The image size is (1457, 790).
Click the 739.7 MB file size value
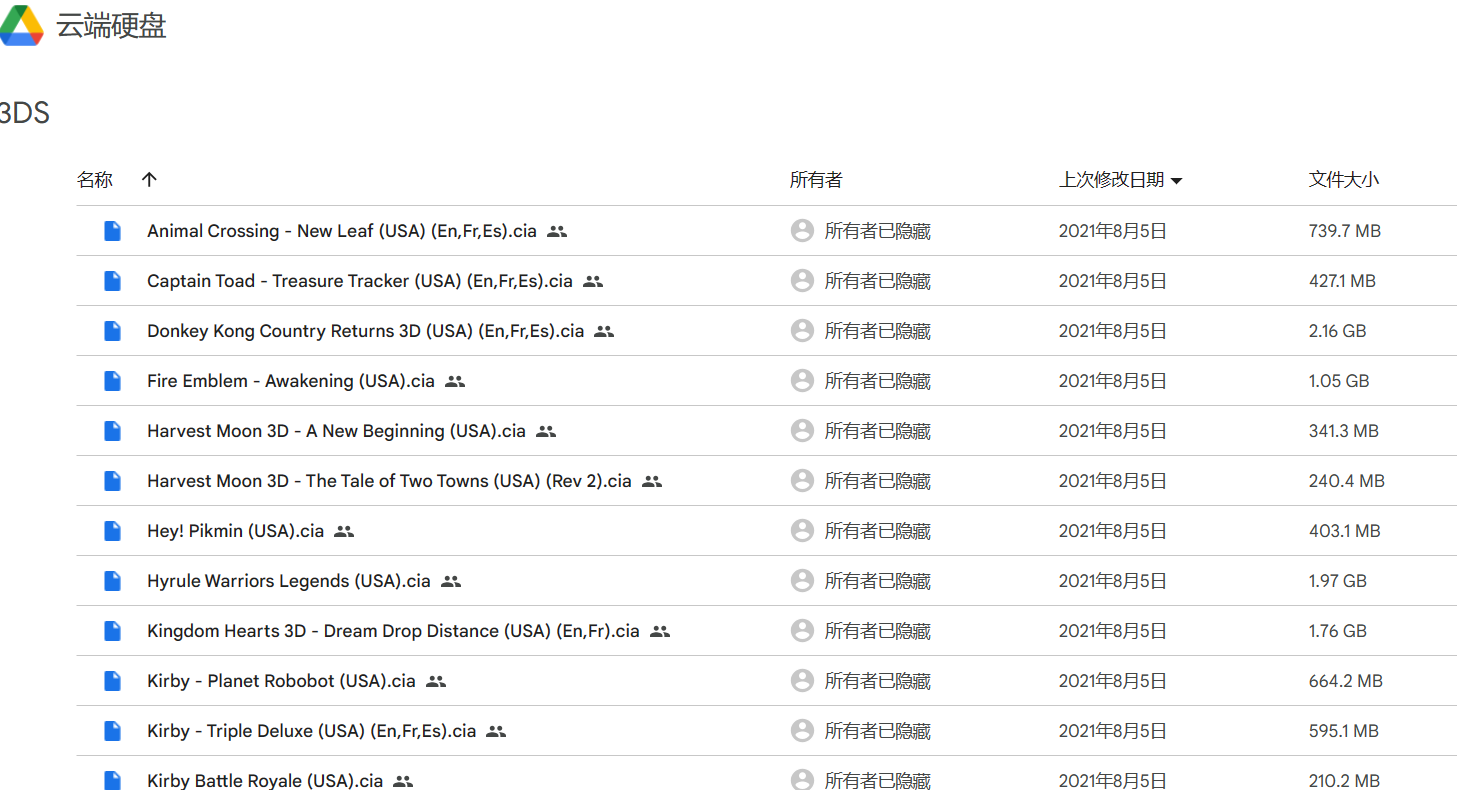[x=1345, y=231]
